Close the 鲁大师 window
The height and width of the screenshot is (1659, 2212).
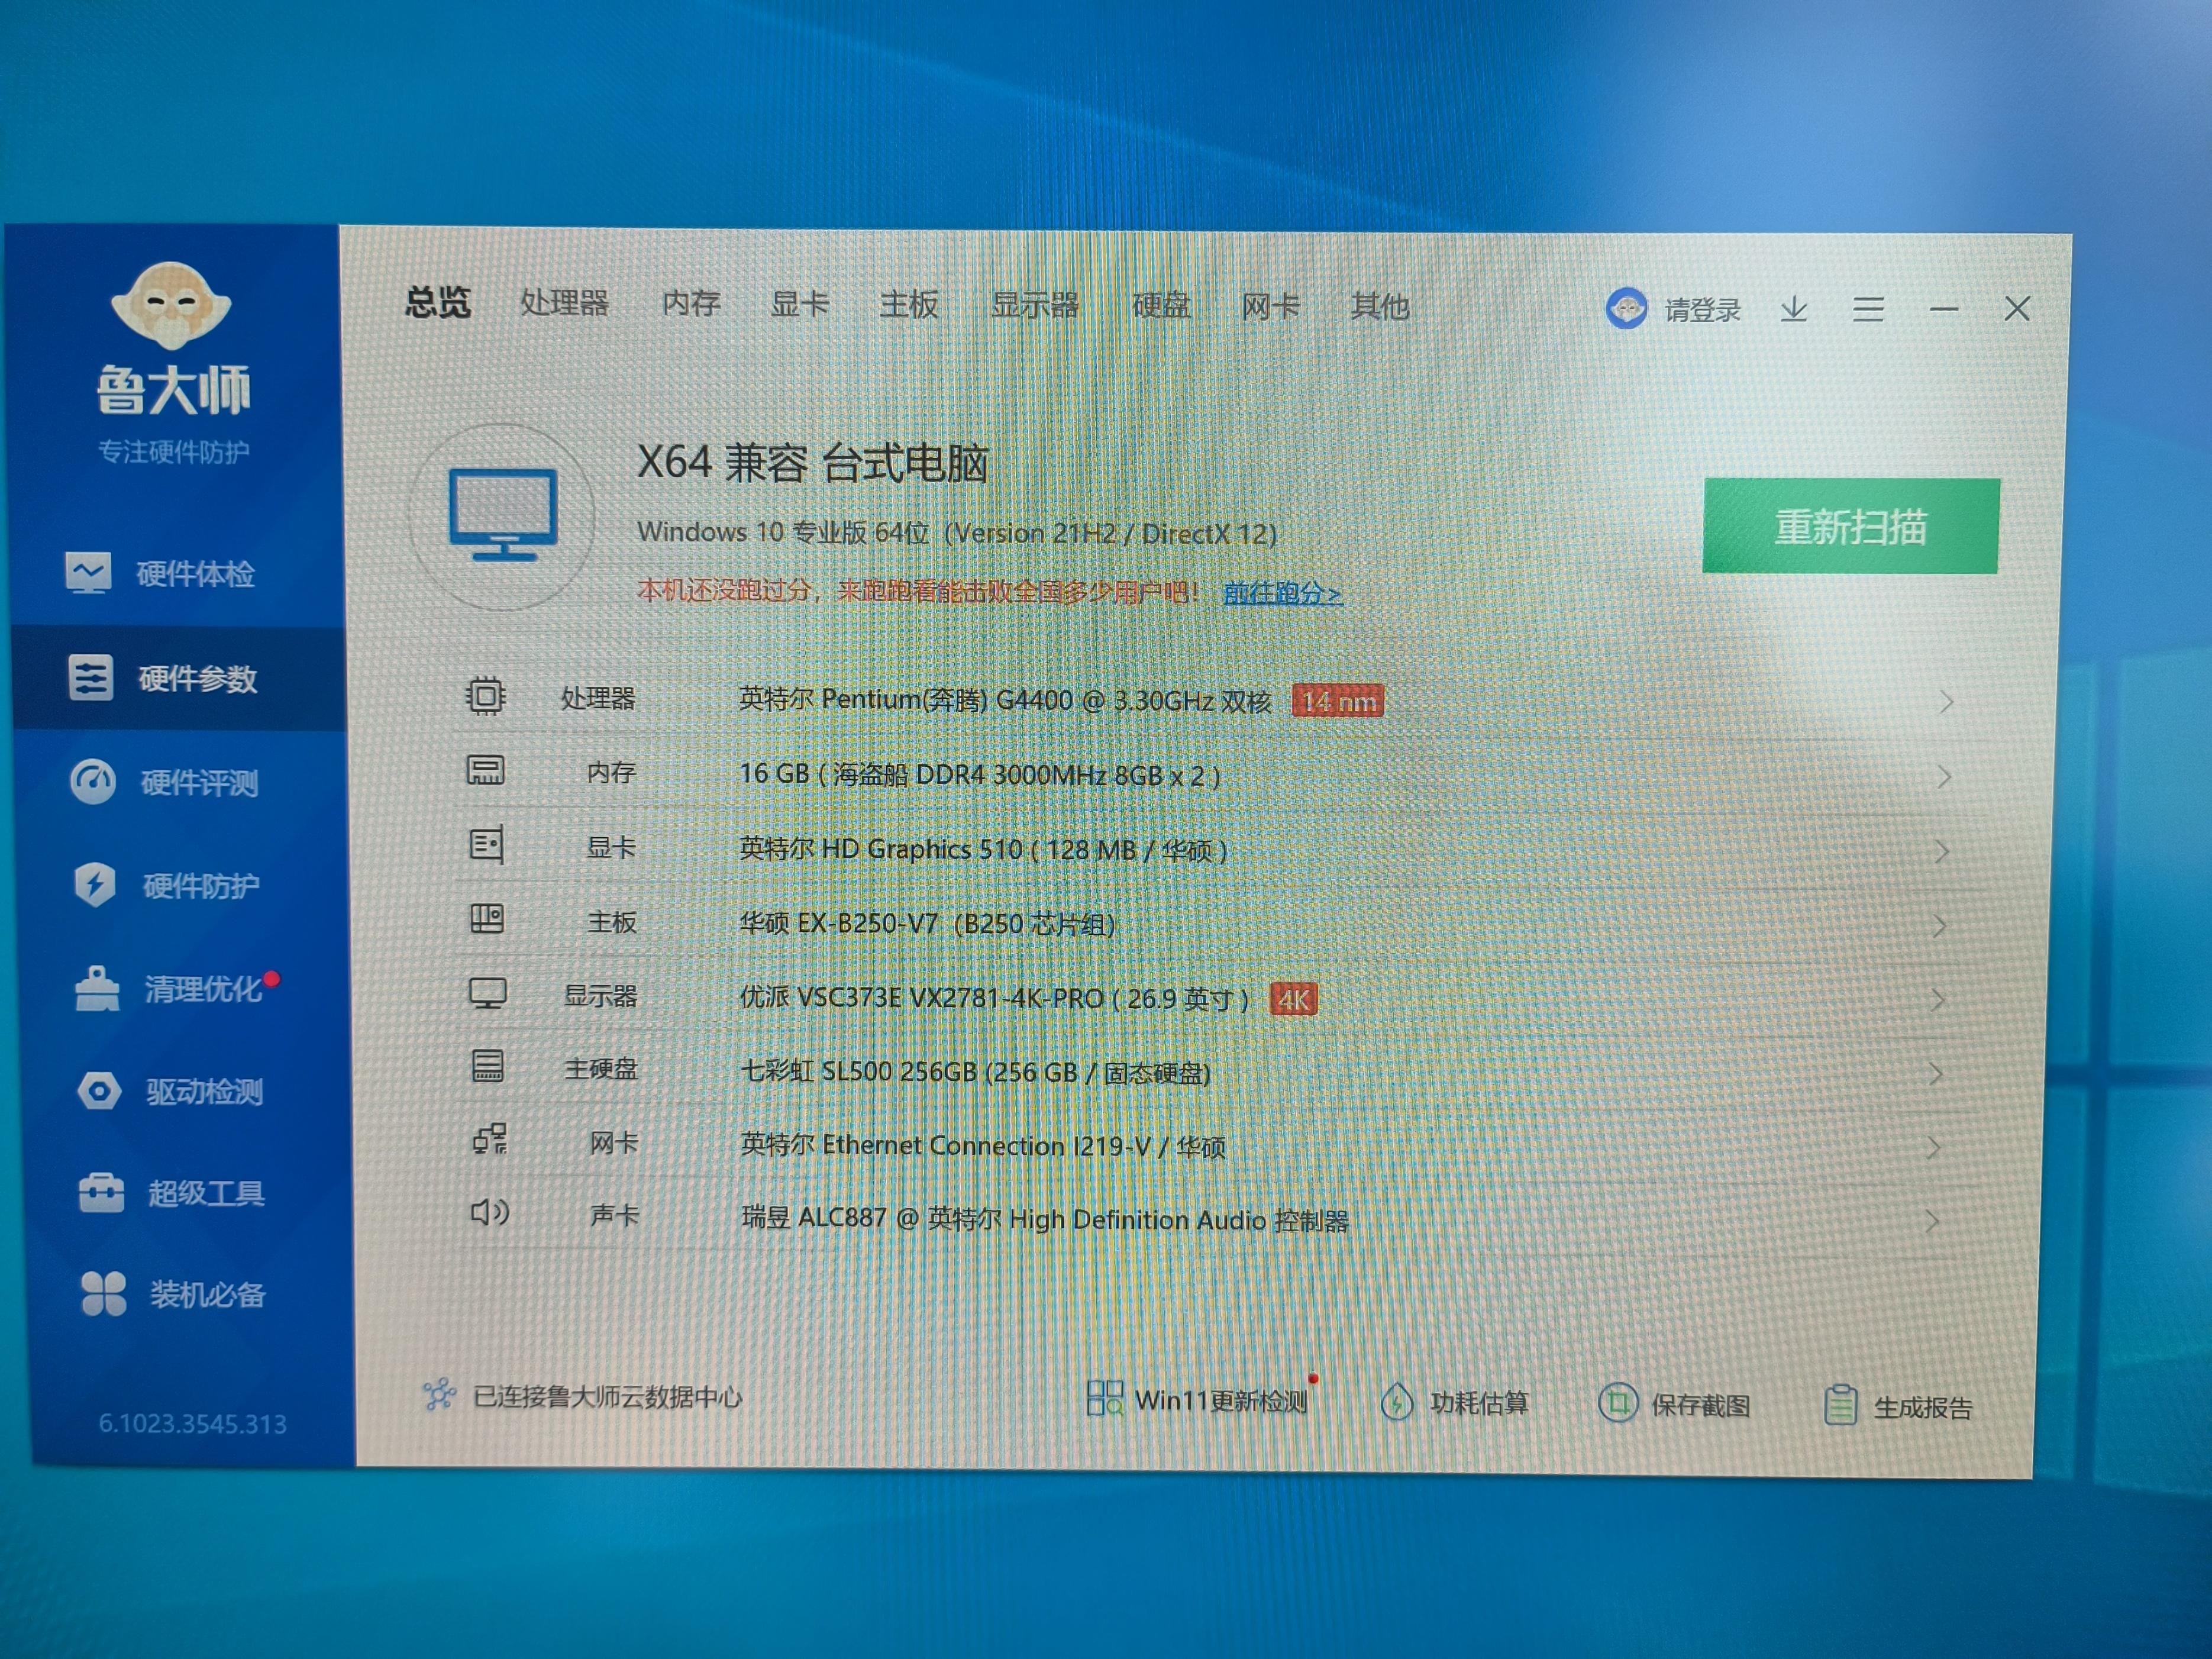pyautogui.click(x=2017, y=309)
